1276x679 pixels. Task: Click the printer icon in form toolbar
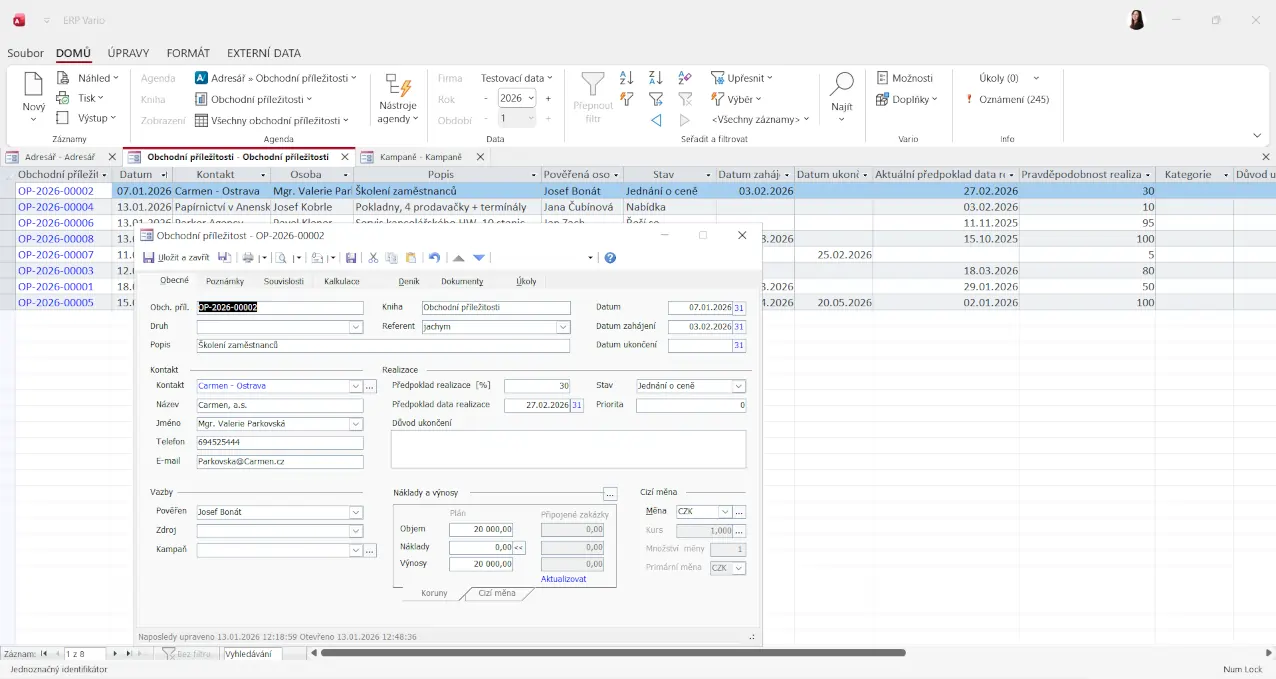point(248,258)
